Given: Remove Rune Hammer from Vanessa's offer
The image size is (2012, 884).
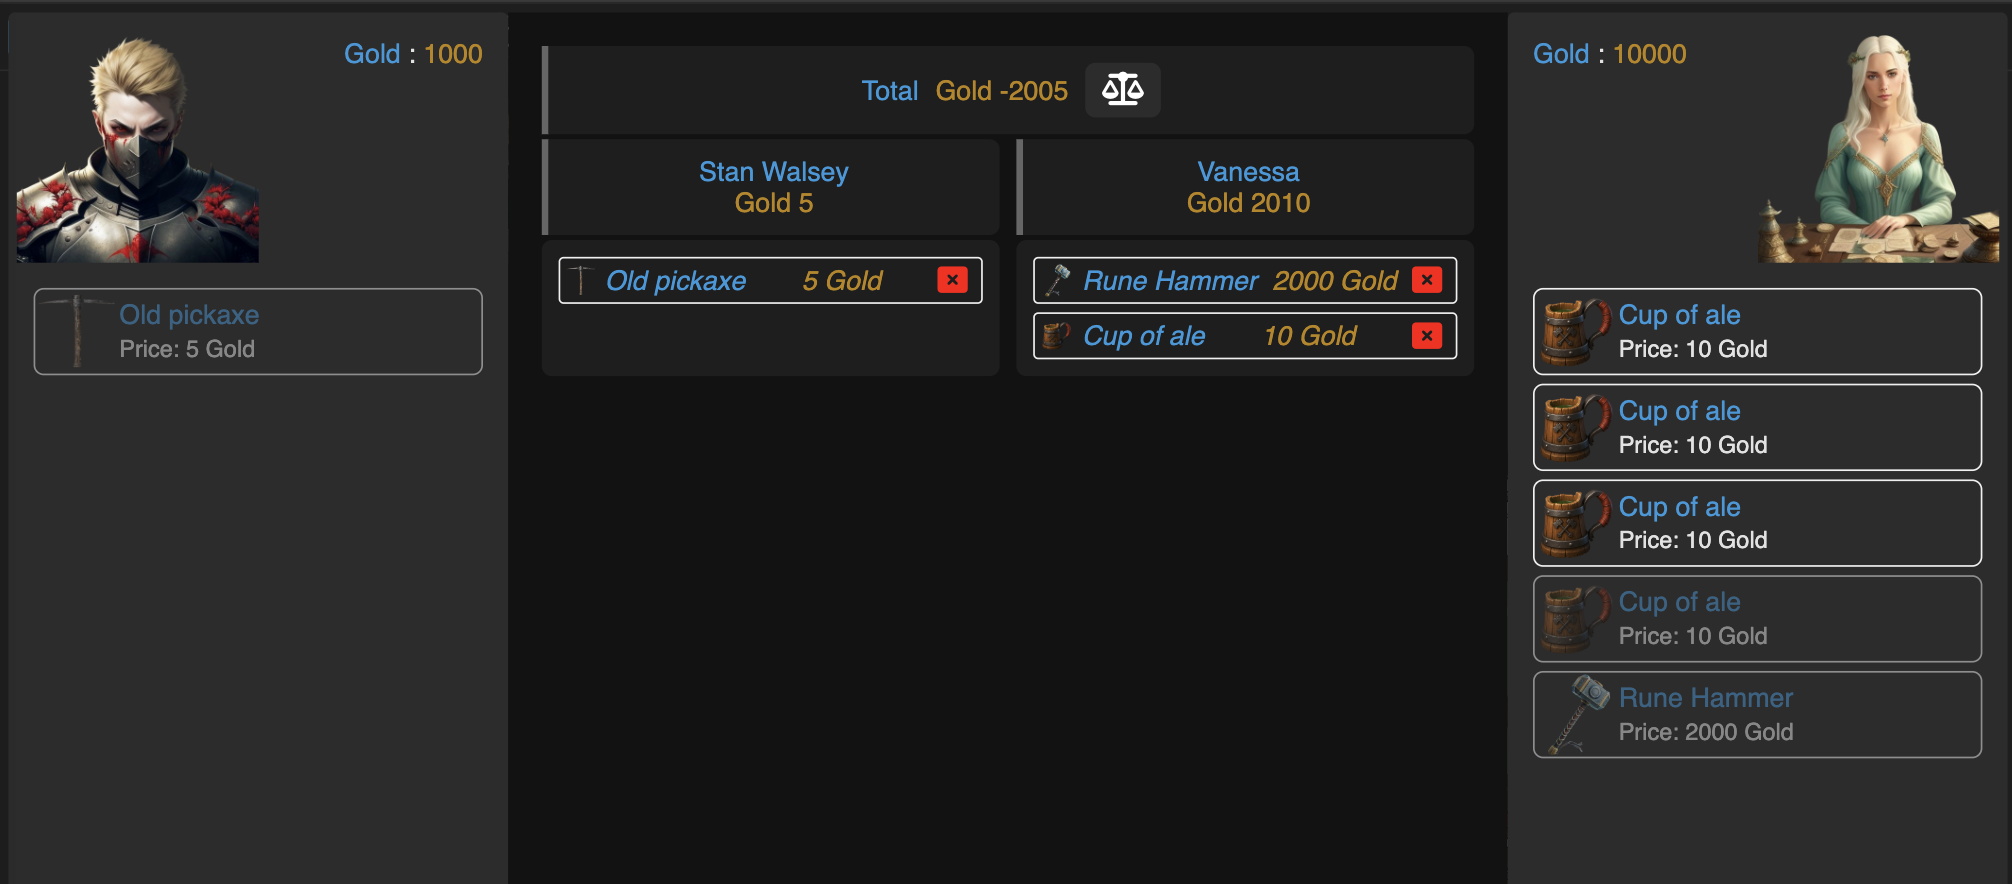Looking at the screenshot, I should [1426, 280].
